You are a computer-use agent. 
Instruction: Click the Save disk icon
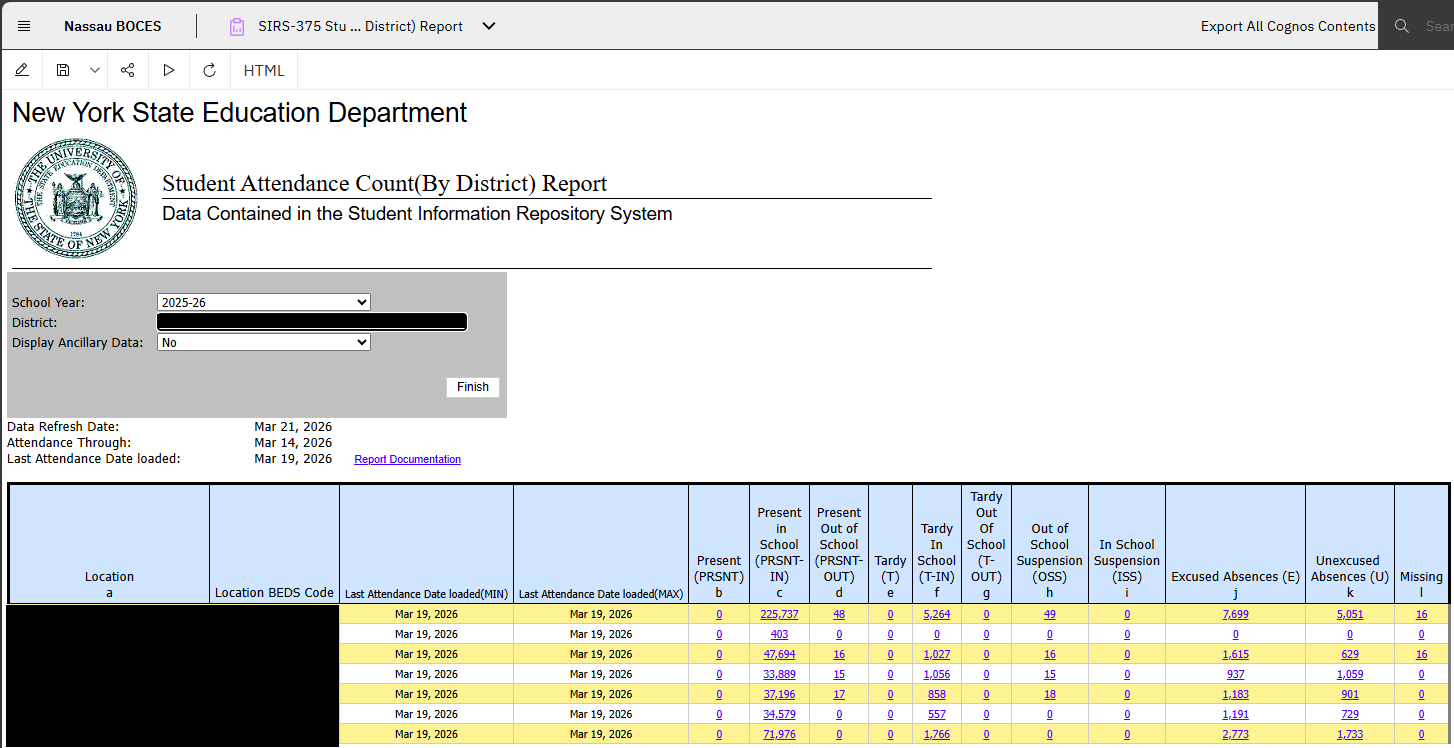[x=63, y=70]
